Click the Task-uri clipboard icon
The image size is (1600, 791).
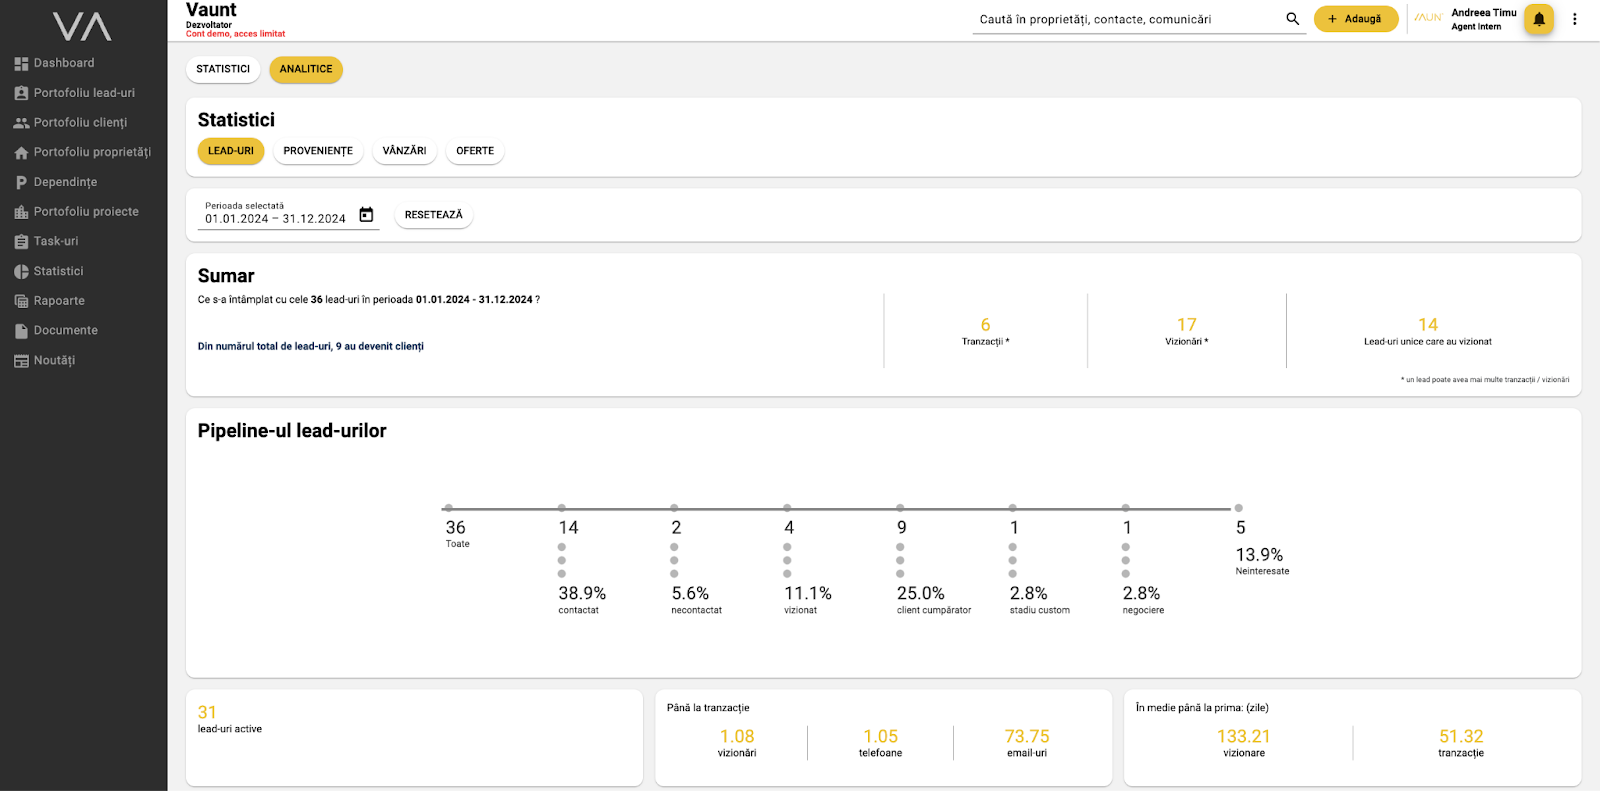21,242
